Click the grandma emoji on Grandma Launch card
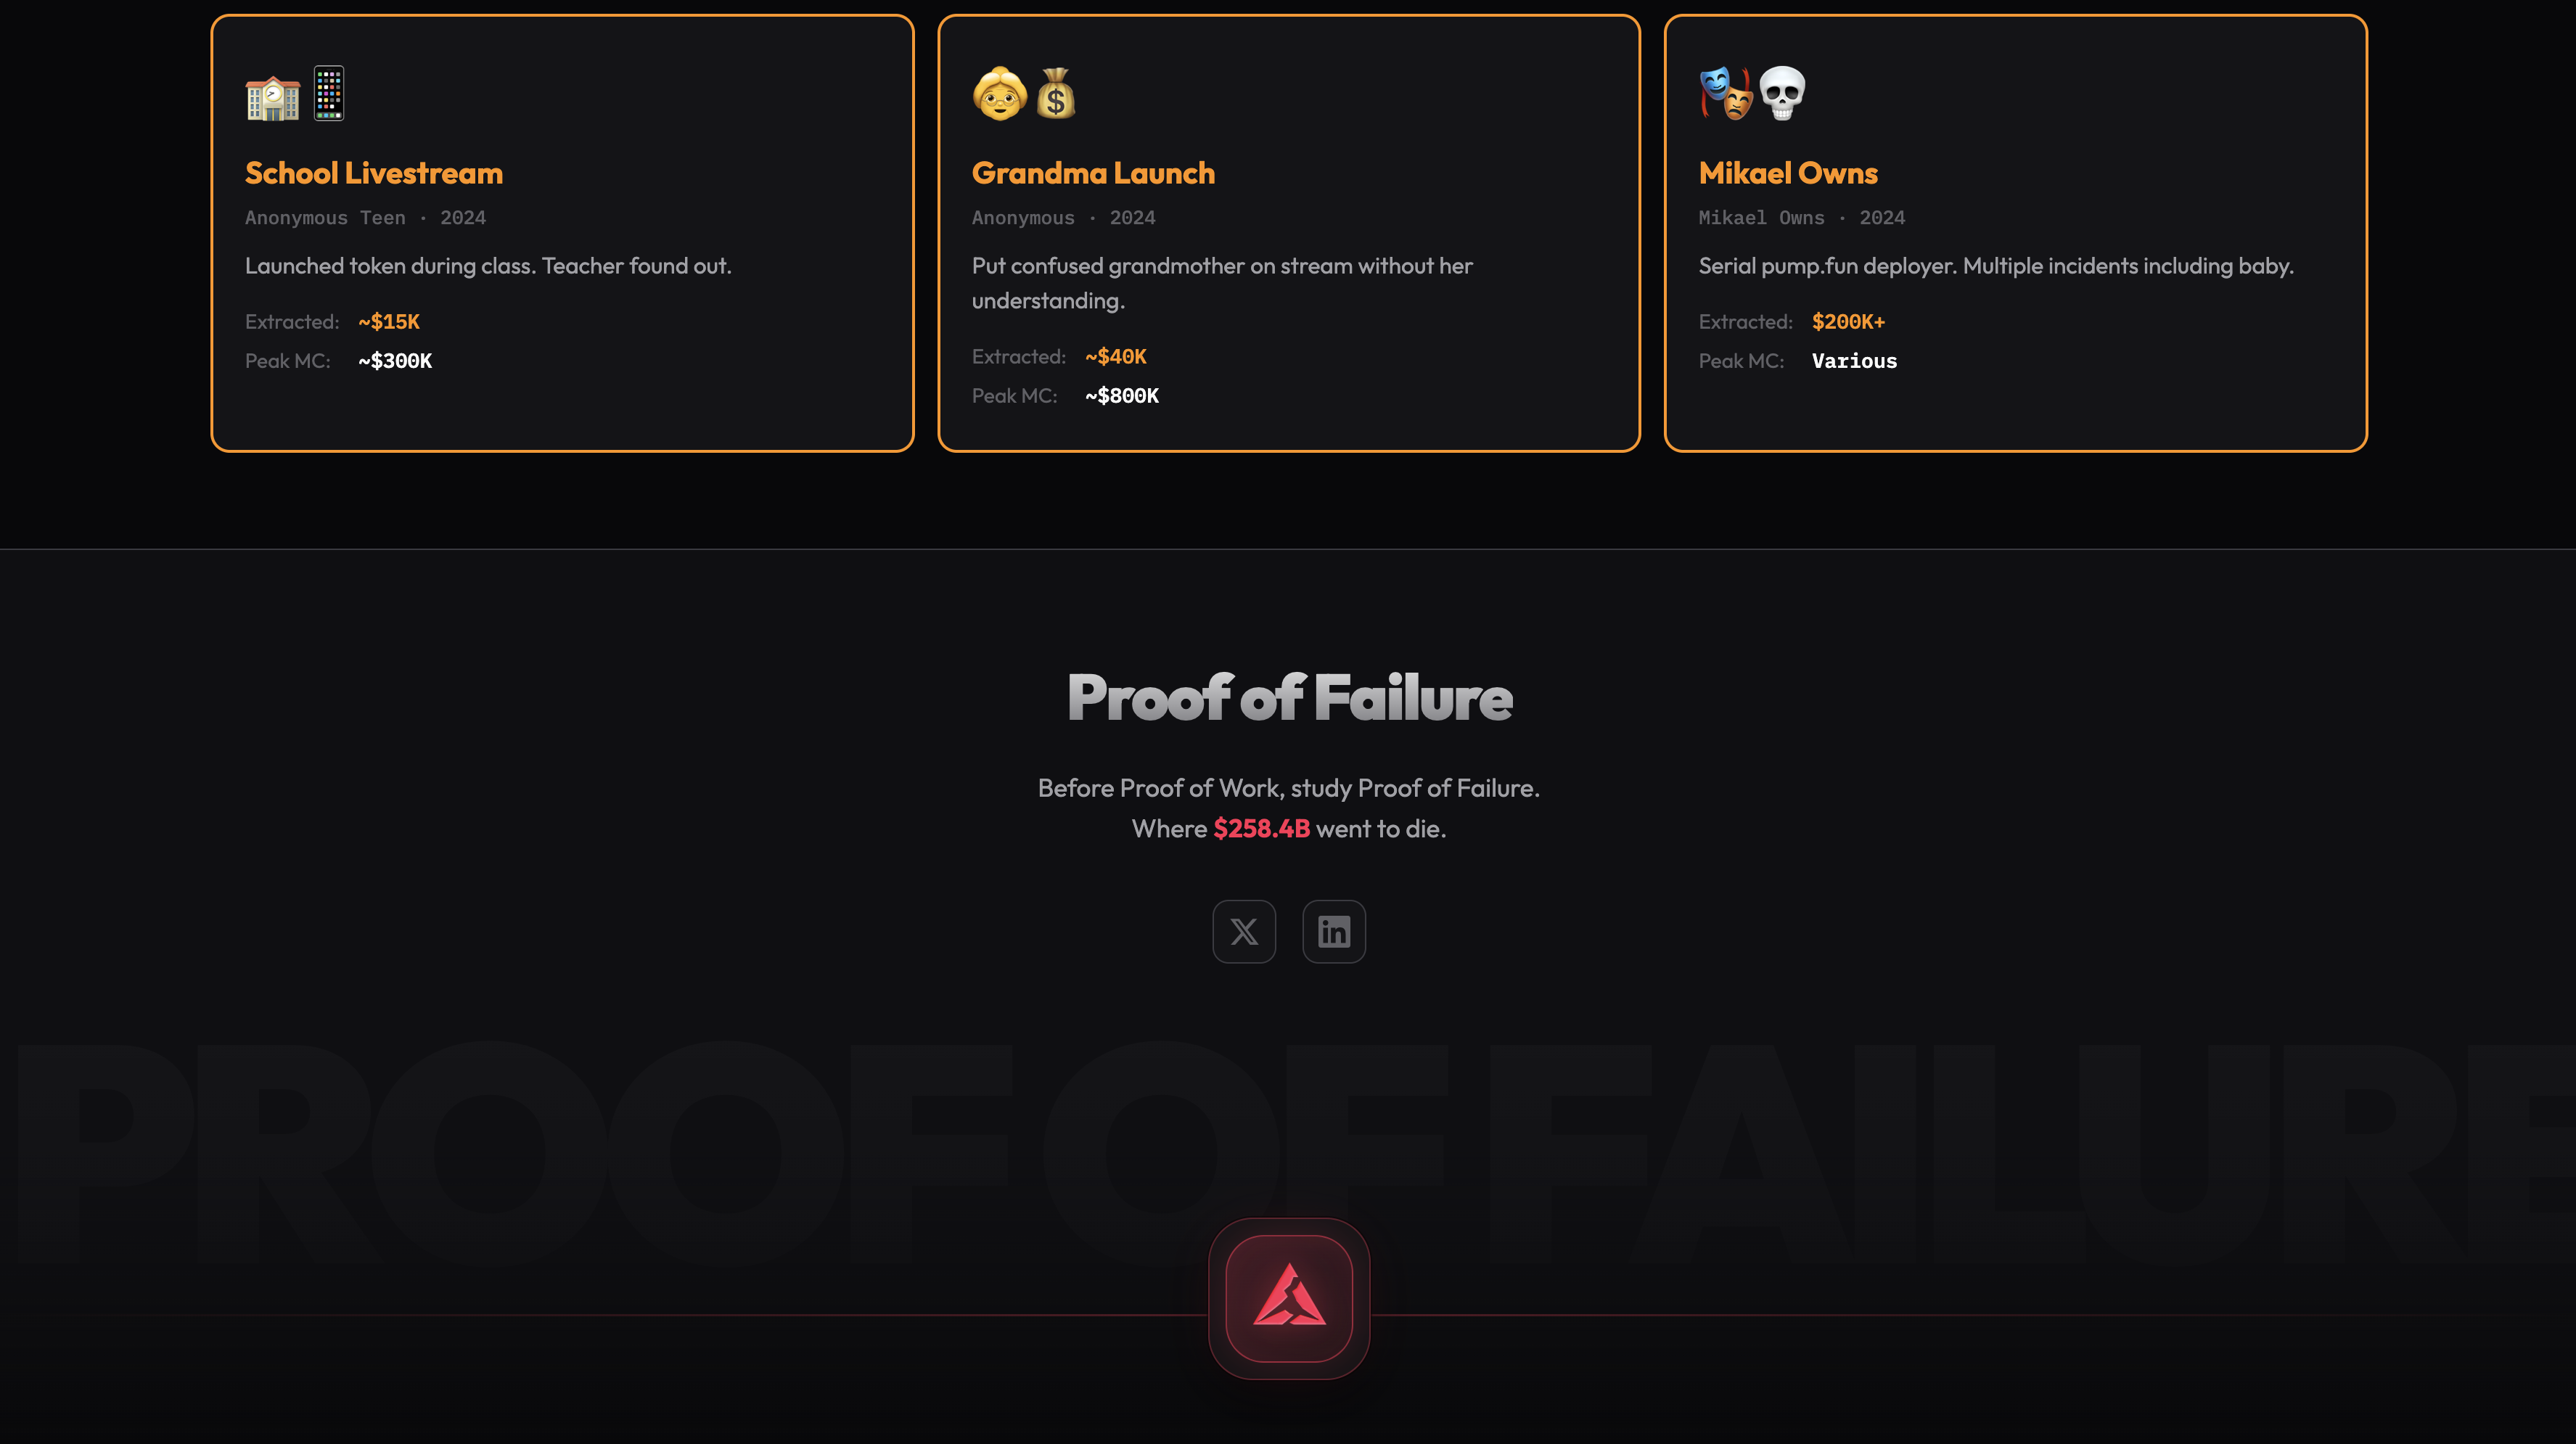 (x=999, y=93)
